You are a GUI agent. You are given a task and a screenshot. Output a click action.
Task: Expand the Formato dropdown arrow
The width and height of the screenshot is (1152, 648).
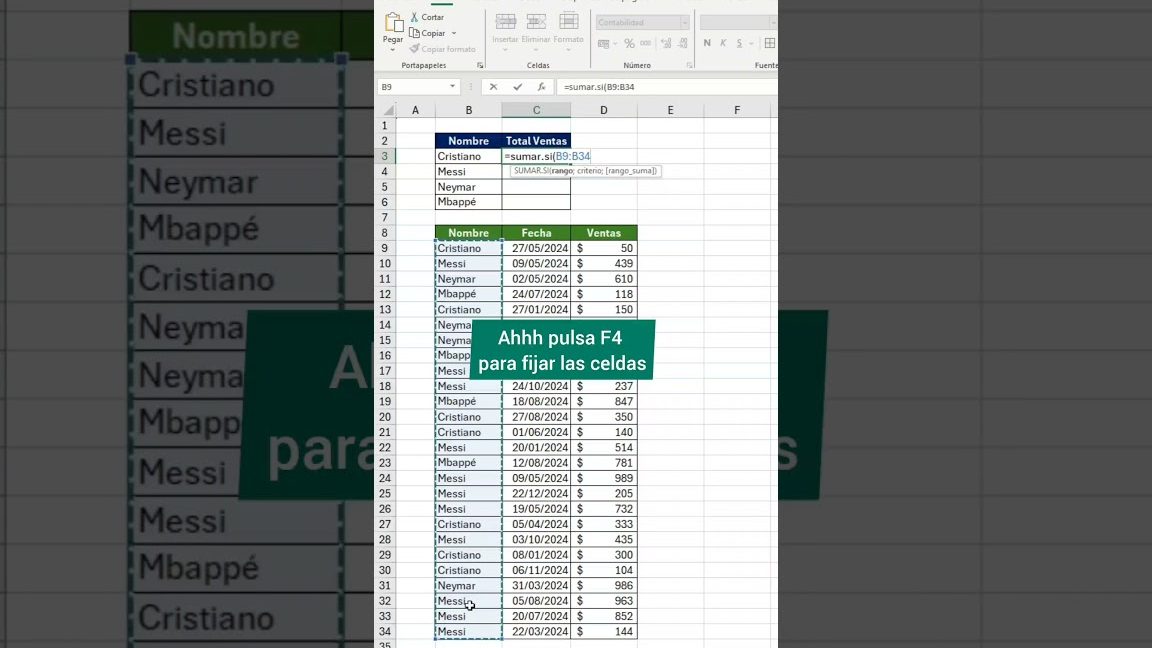(x=569, y=50)
